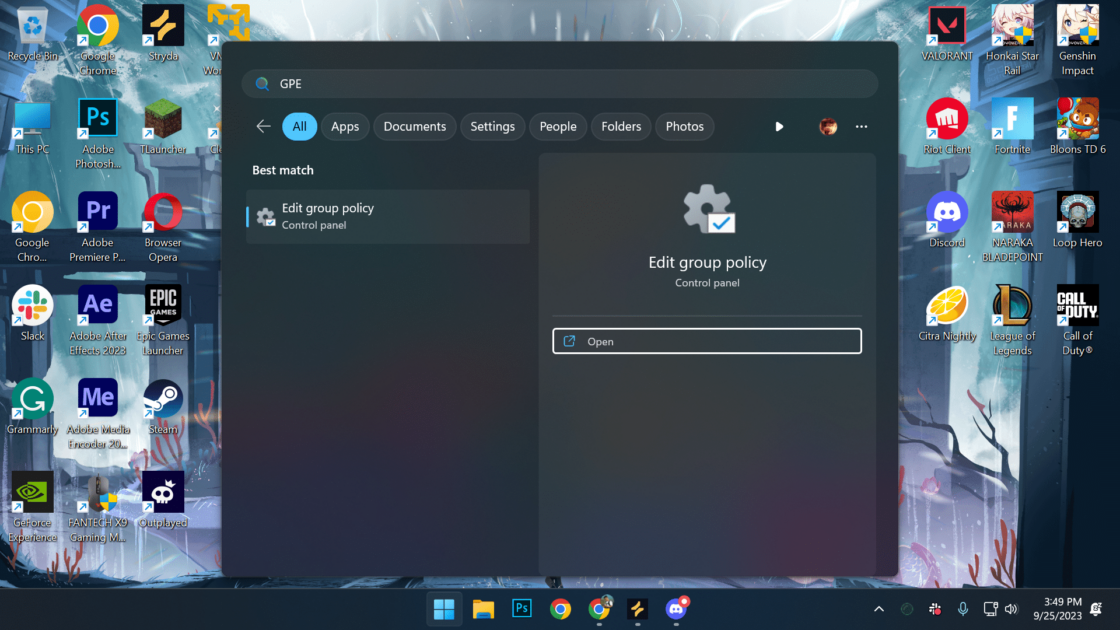Viewport: 1120px width, 630px height.
Task: Open FANTECH X9 Gaming Mouse shortcut
Action: [x=98, y=507]
